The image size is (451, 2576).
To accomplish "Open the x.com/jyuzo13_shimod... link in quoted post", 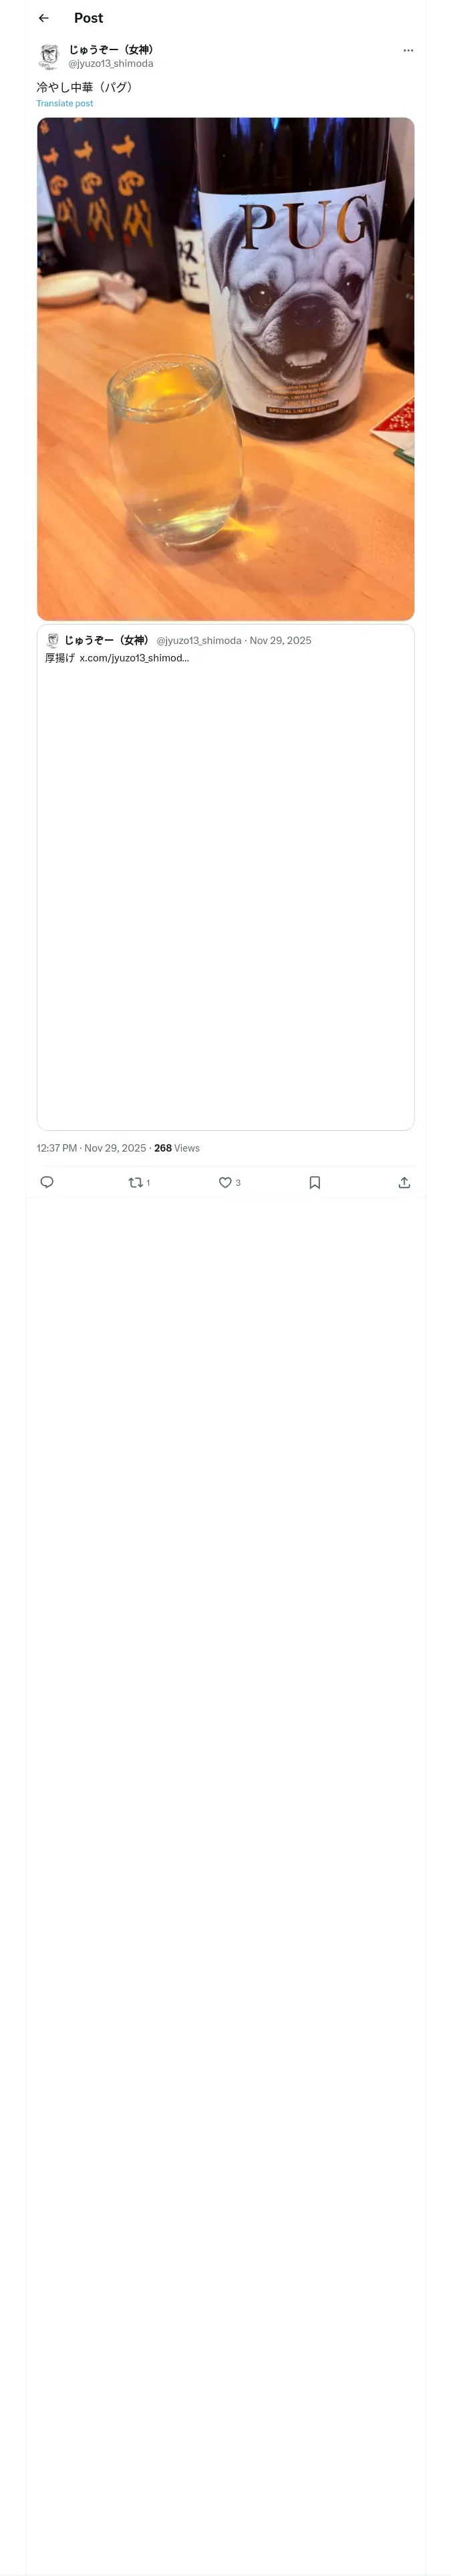I will click(134, 658).
